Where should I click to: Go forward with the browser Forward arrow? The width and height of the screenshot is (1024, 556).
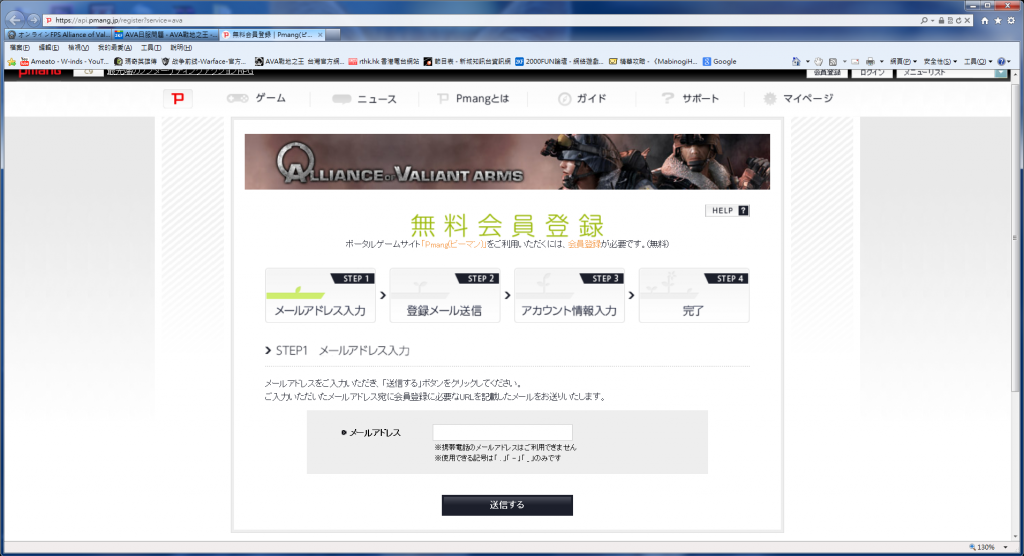tap(33, 20)
